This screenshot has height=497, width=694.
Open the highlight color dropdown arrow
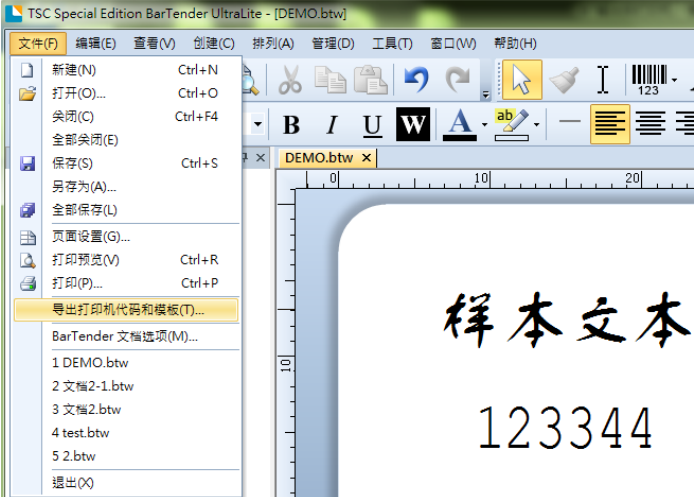(x=537, y=125)
